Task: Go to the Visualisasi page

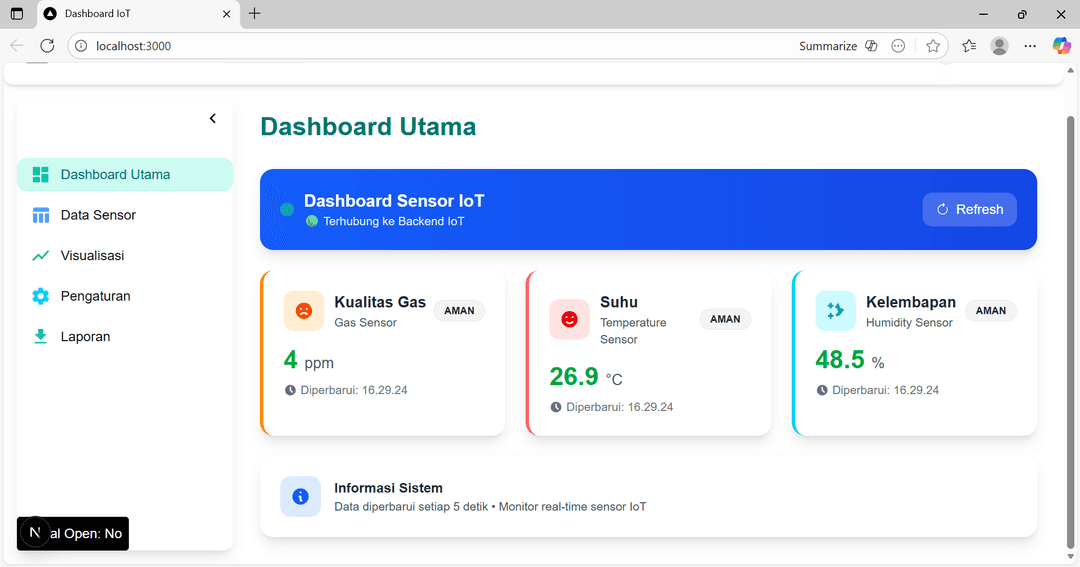Action: pos(125,256)
